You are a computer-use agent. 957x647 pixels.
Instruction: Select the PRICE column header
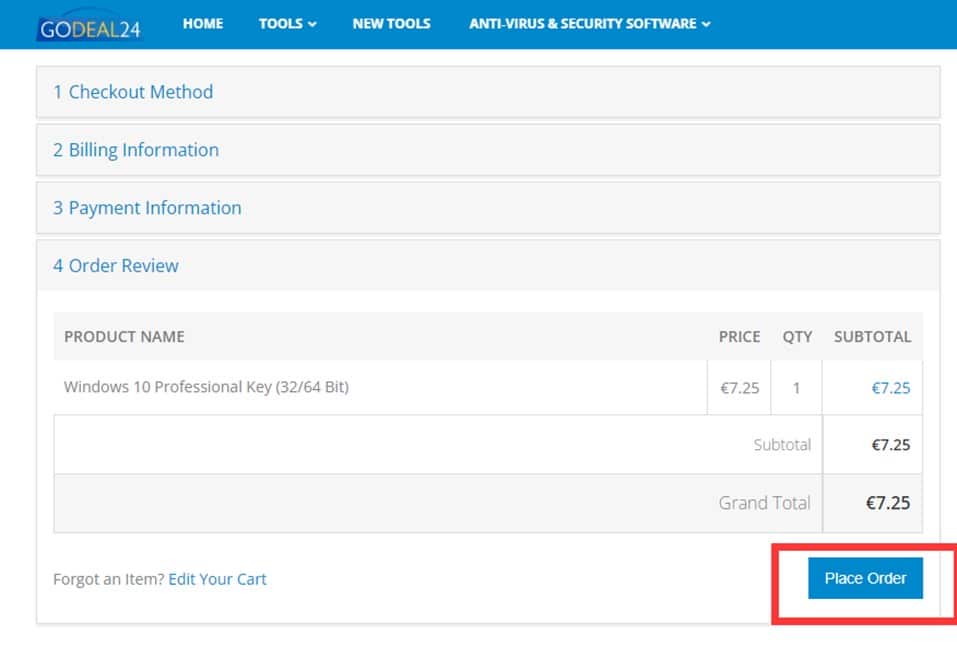coord(739,337)
